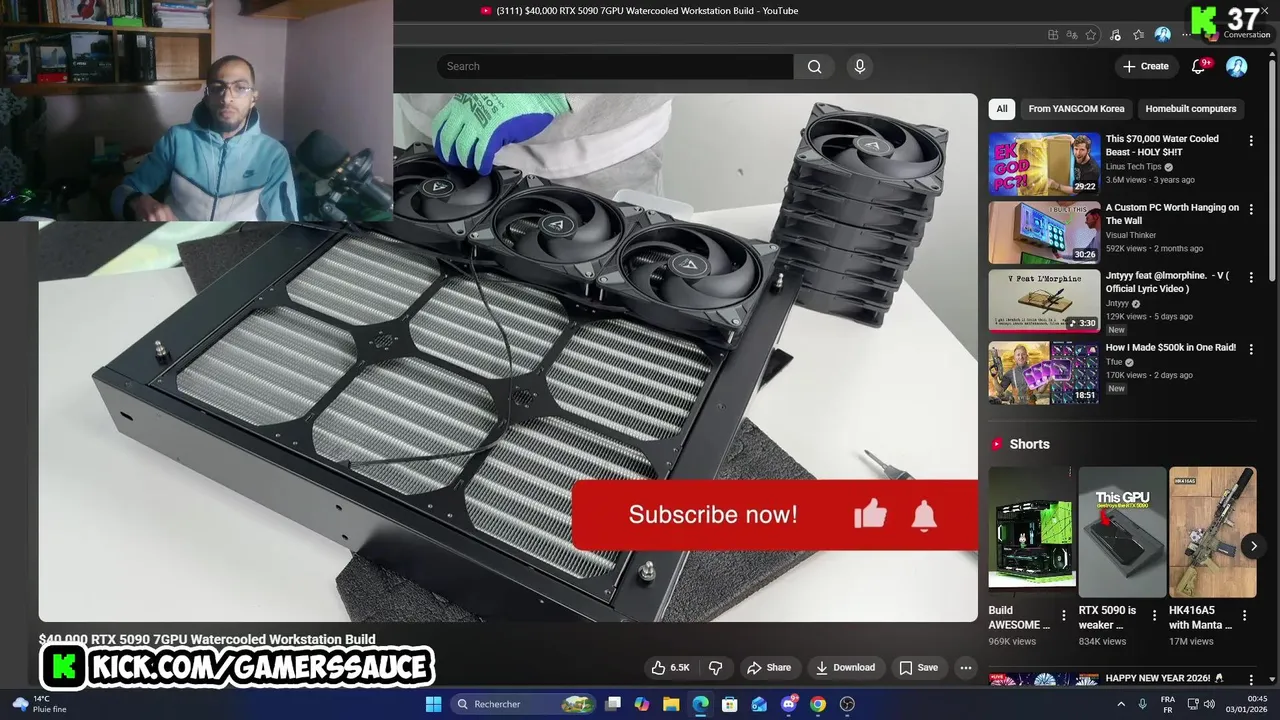Open Build AWESOME short thumbnail
Viewport: 1280px width, 720px height.
click(x=1032, y=532)
